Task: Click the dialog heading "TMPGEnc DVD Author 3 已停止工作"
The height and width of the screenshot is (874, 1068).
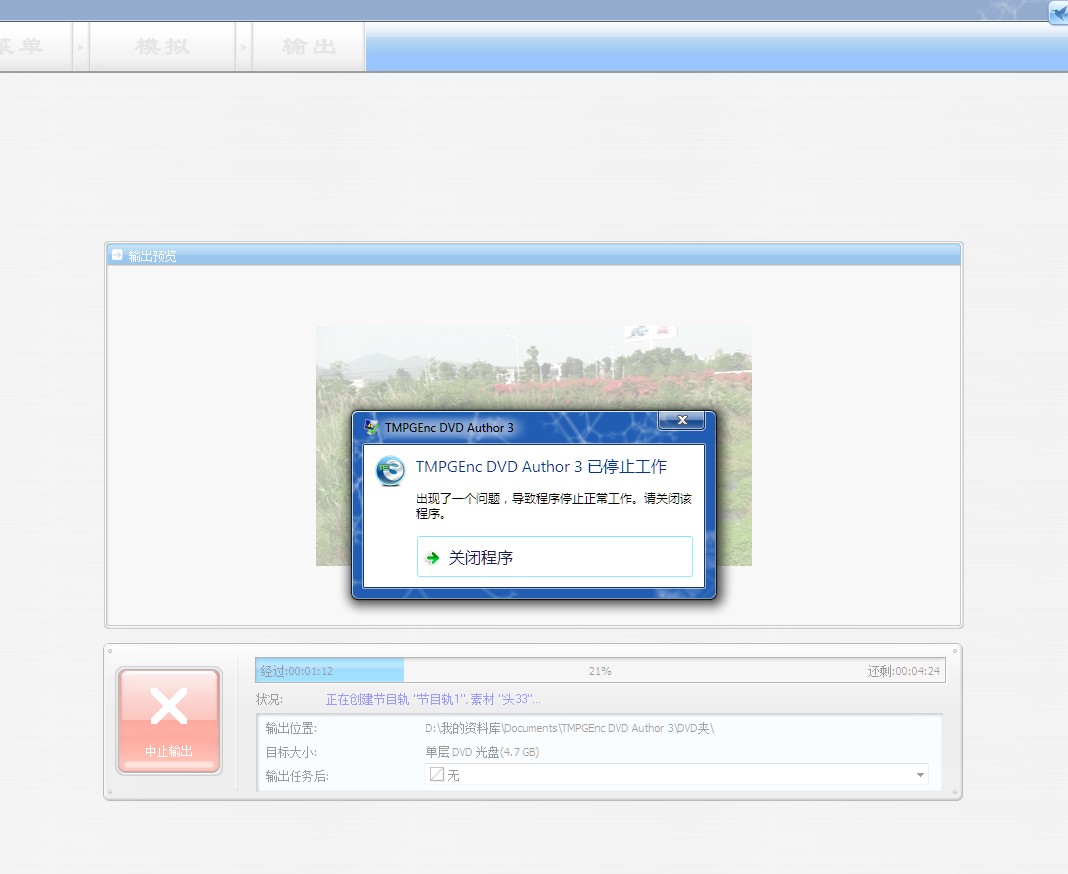Action: pos(541,467)
